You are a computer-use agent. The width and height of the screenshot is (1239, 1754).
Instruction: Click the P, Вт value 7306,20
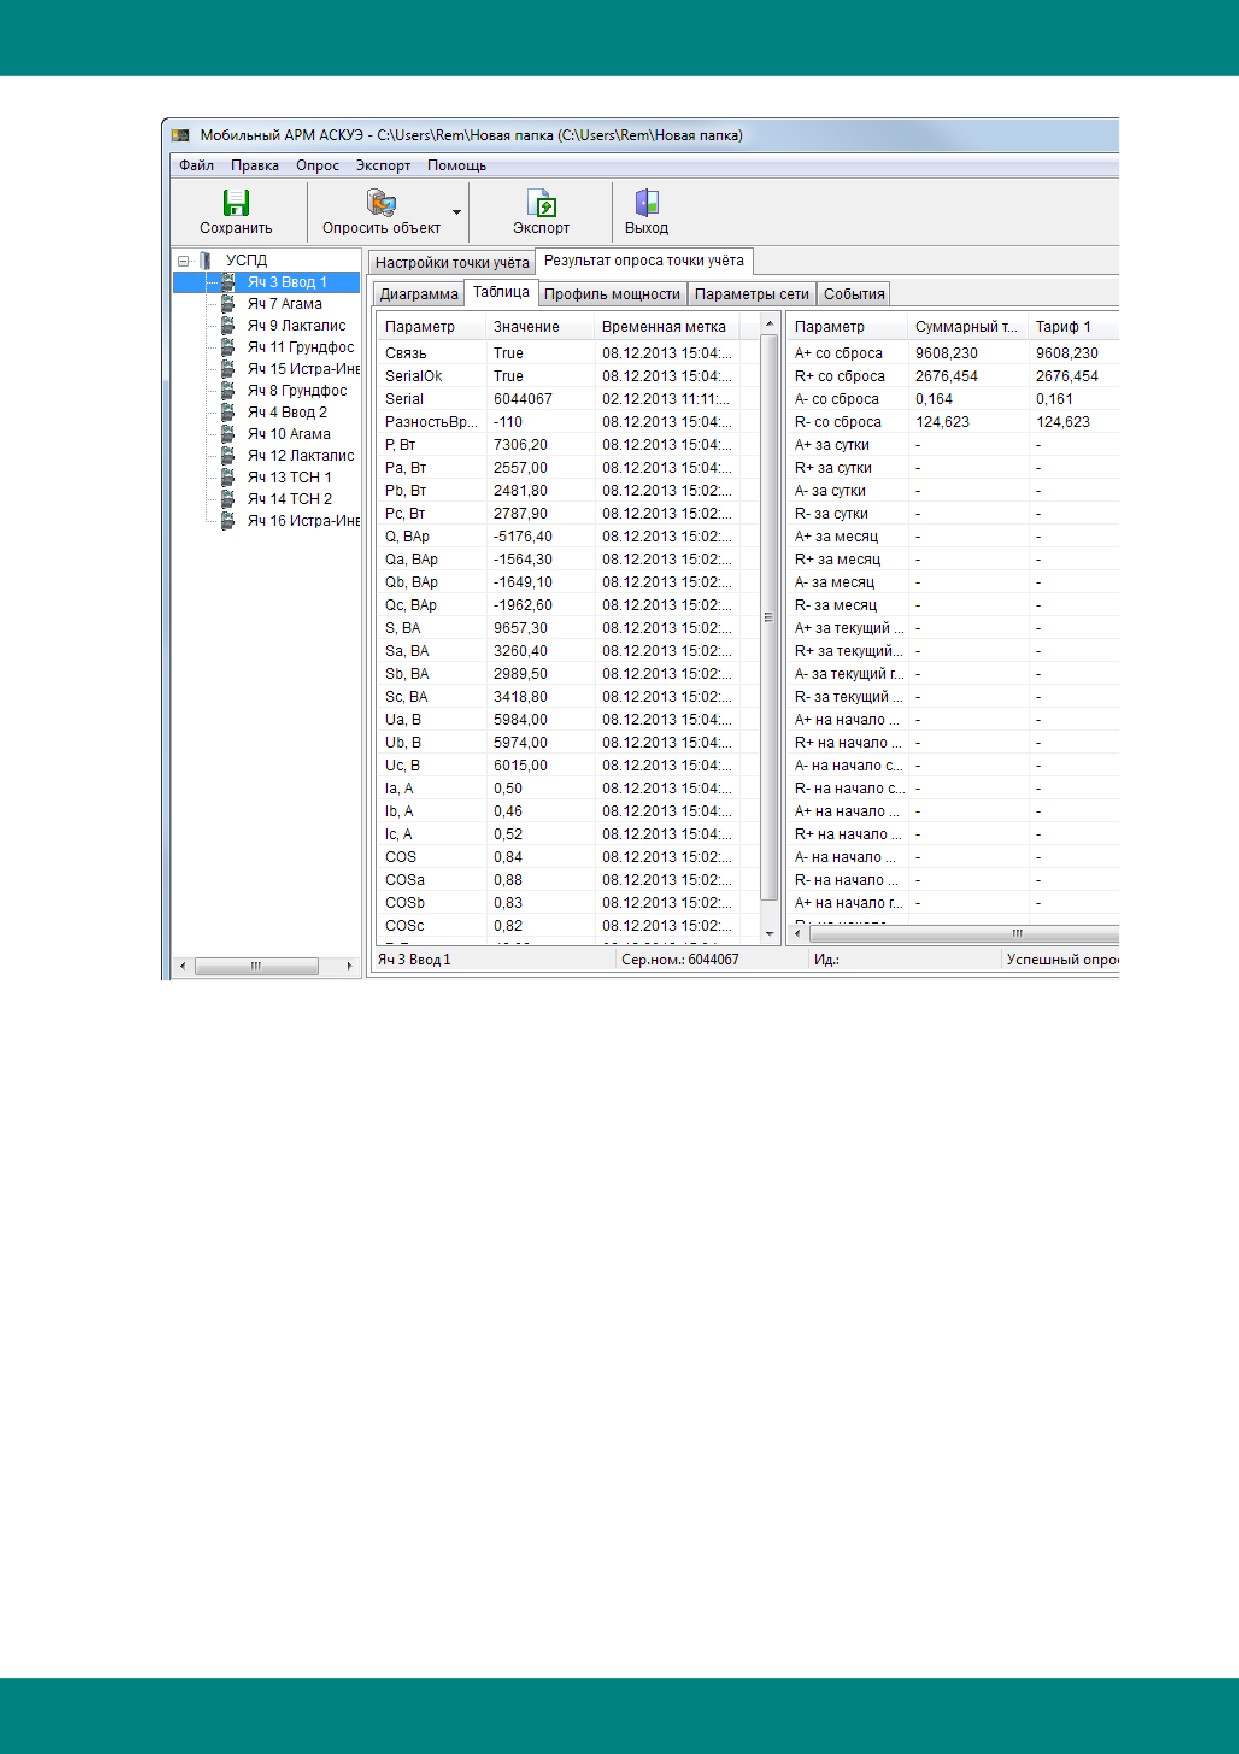(x=521, y=445)
